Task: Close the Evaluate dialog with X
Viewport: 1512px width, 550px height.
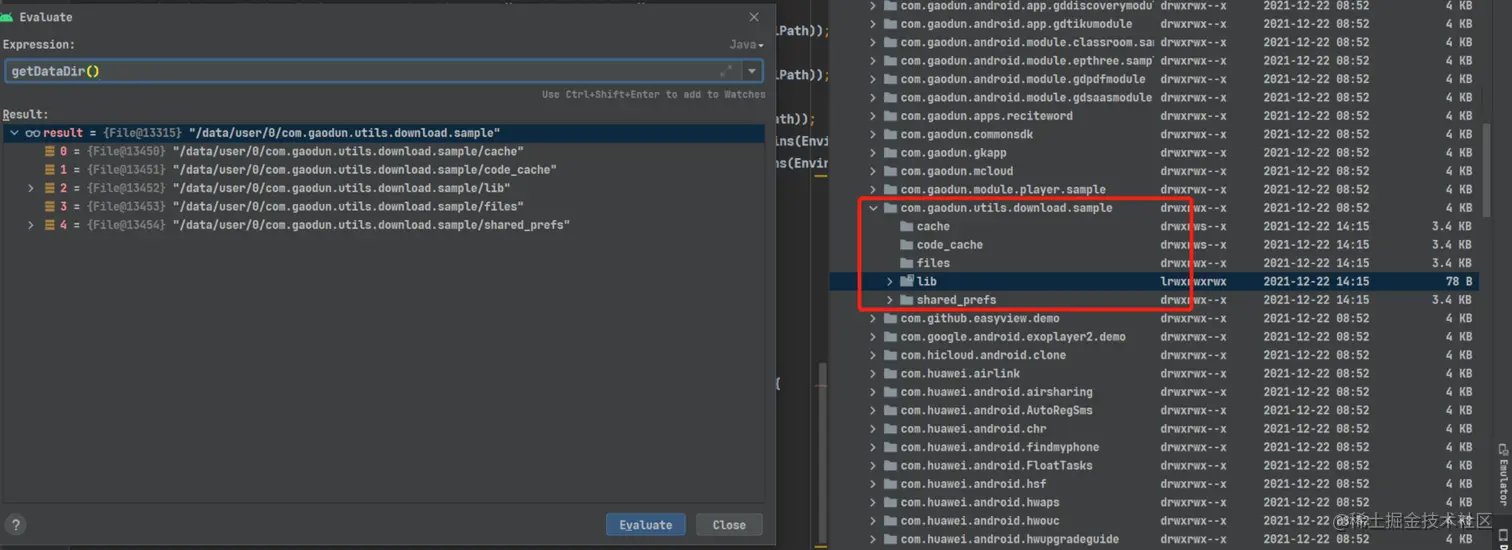Action: click(754, 17)
